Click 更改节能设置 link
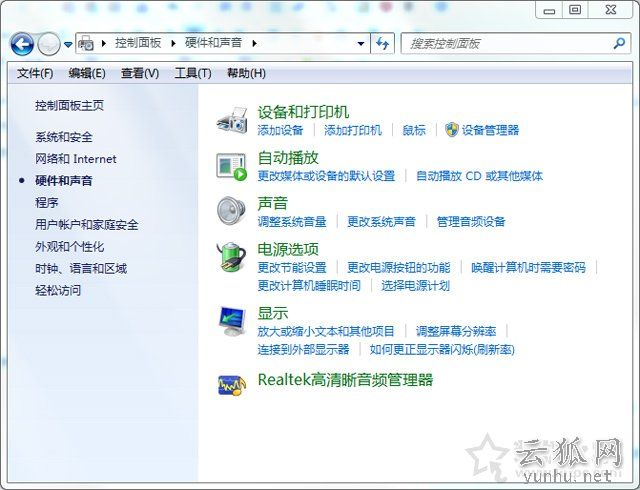640x490 pixels. [292, 267]
